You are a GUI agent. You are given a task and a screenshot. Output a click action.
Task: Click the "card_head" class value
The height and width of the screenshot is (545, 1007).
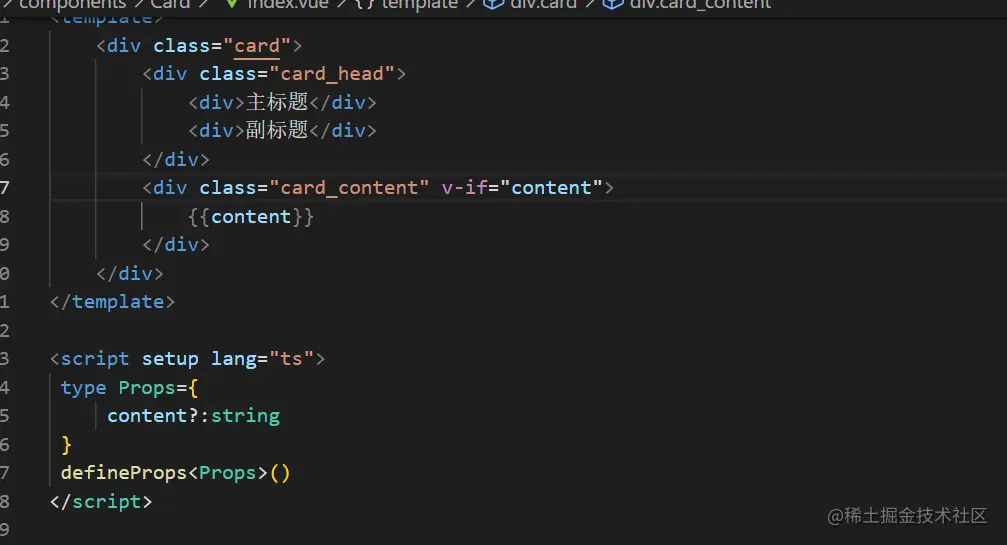click(332, 74)
